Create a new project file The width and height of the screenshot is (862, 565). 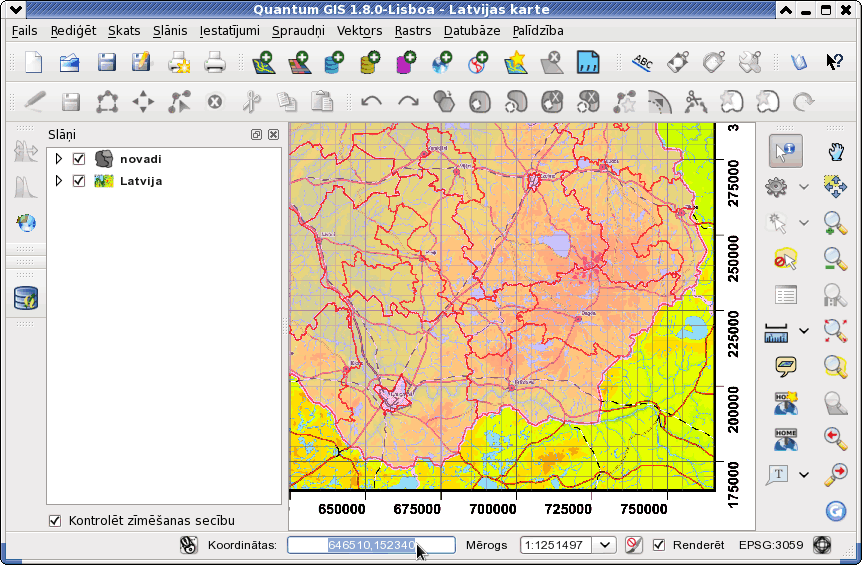pyautogui.click(x=34, y=62)
